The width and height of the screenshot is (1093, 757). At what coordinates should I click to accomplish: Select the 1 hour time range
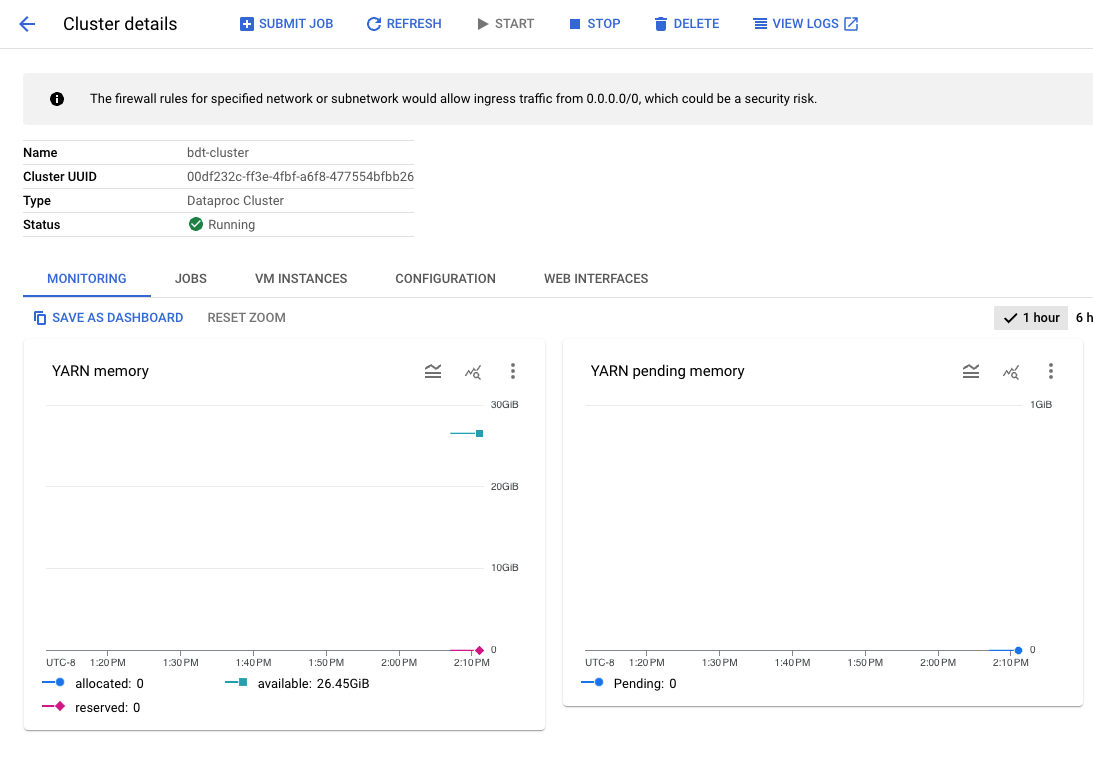[x=1031, y=318]
